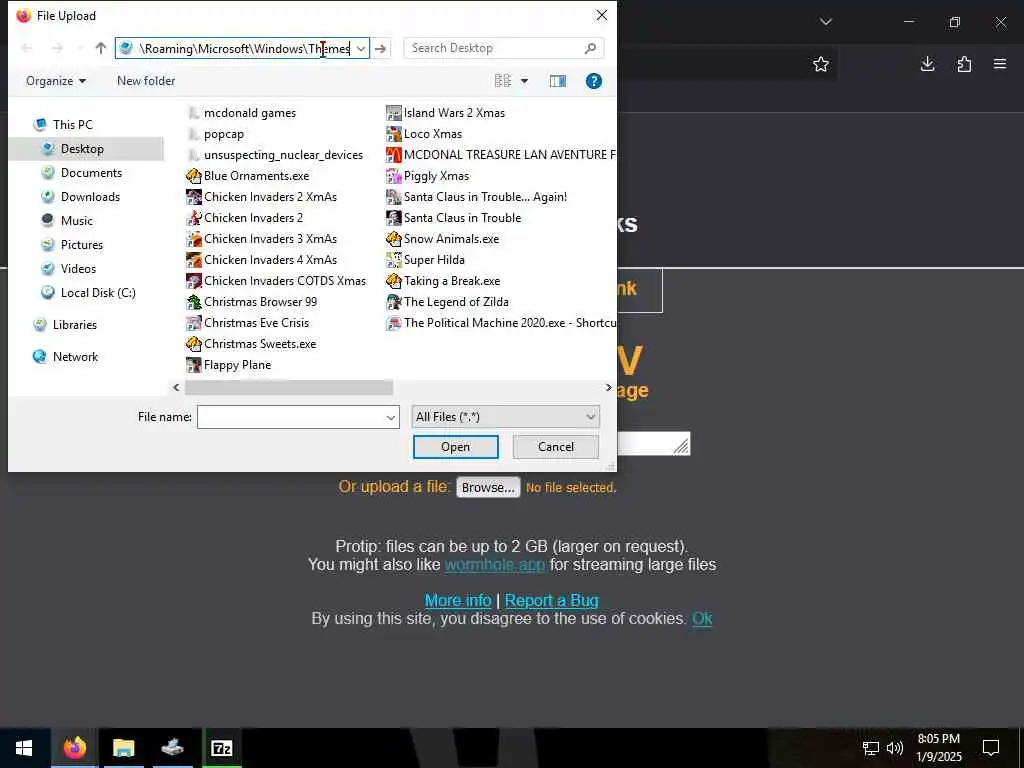This screenshot has height=768, width=1024.
Task: Click the cookie notice Ok link
Action: click(702, 618)
